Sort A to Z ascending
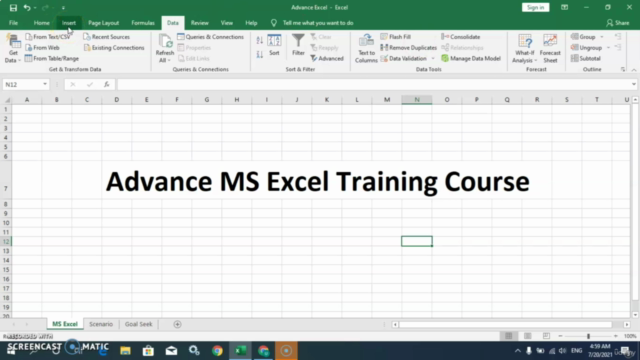Viewport: 640px width, 360px height. click(260, 40)
